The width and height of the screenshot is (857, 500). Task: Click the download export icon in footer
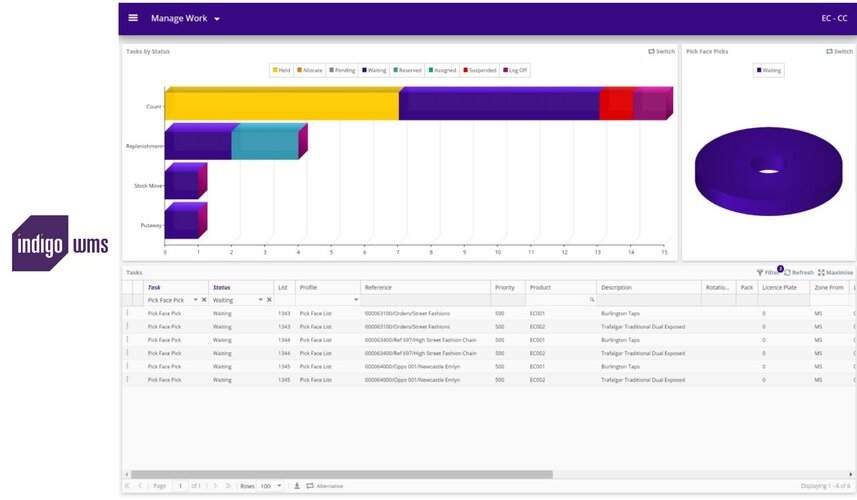pos(296,486)
